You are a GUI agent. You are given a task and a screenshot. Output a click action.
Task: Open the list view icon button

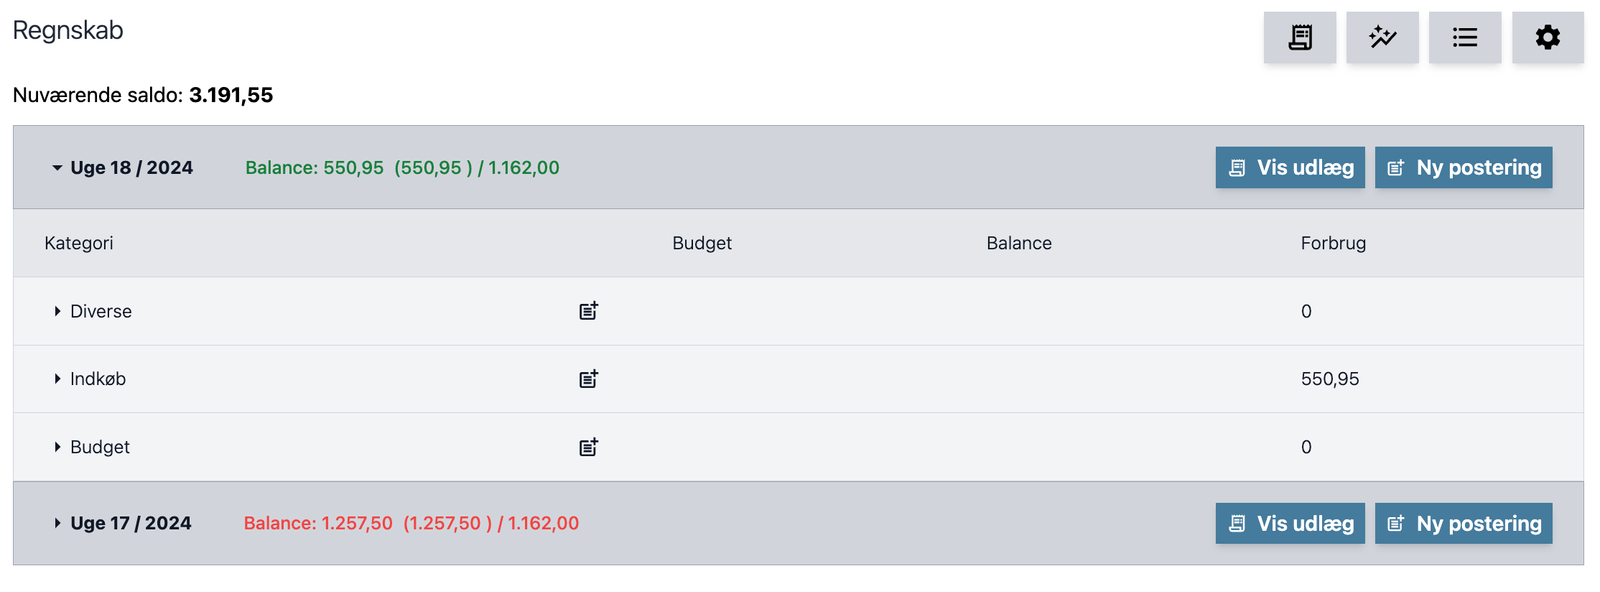click(1465, 38)
